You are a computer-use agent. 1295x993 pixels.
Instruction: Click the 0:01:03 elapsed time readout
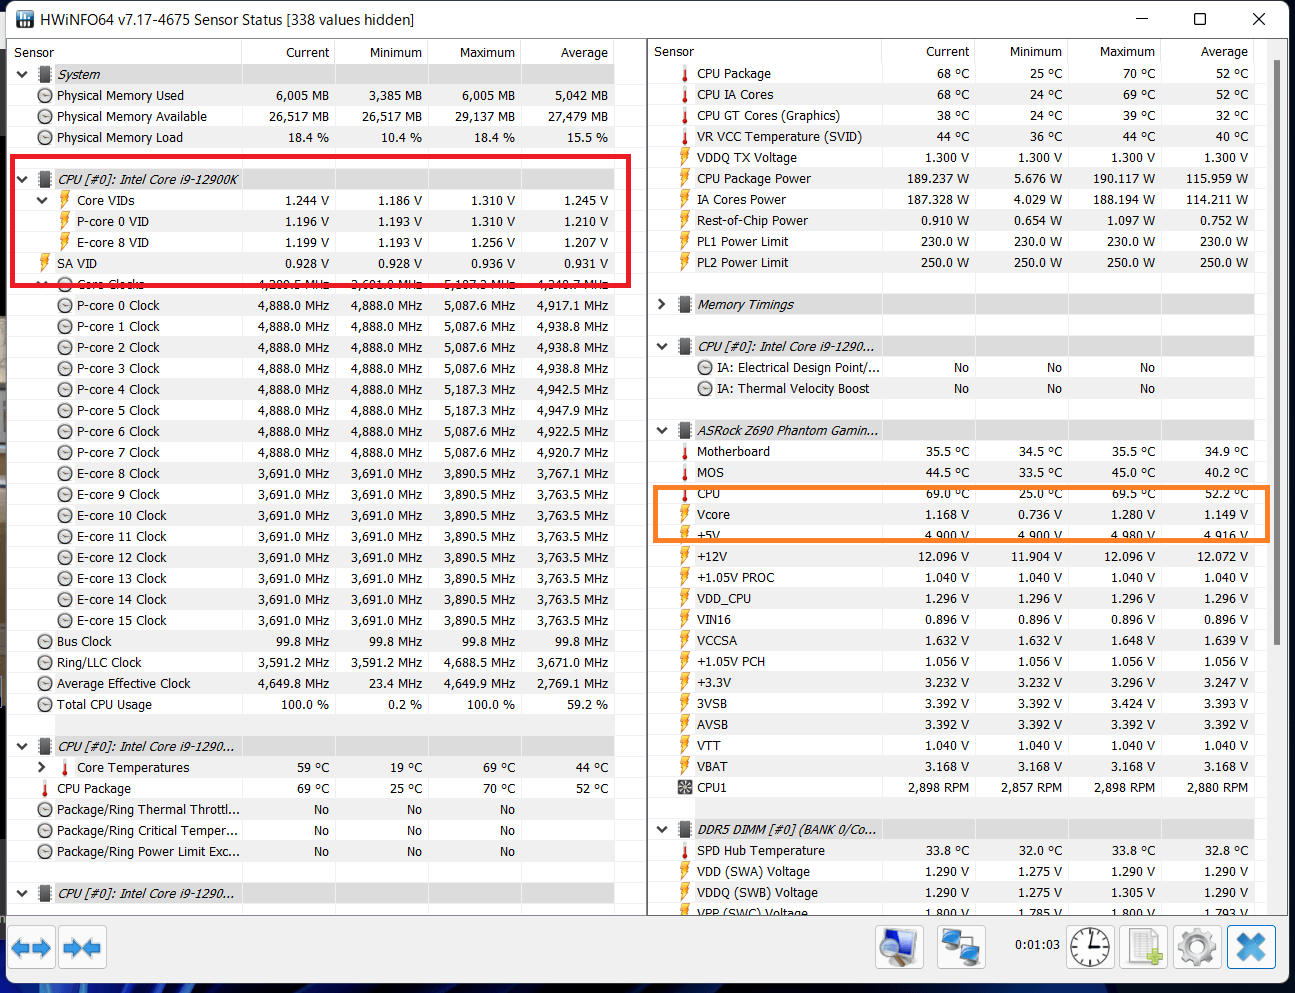[x=1037, y=945]
